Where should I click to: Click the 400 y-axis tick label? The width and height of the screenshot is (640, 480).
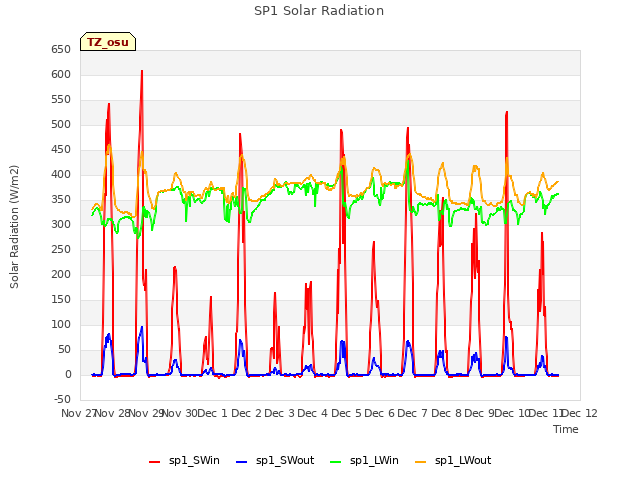click(x=61, y=174)
